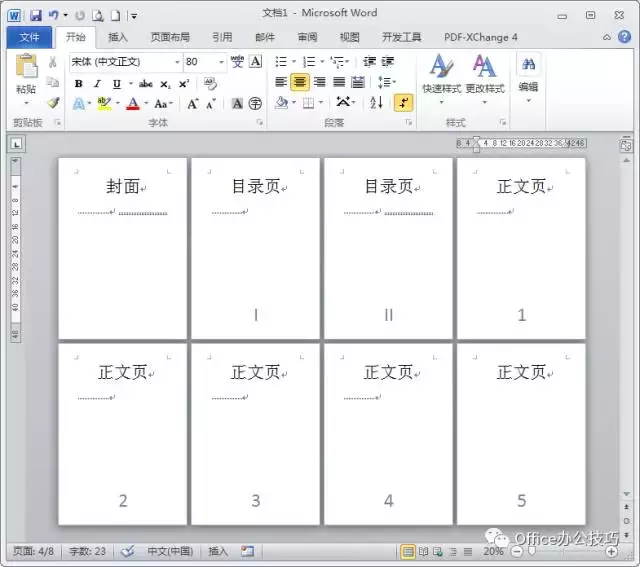Click the Paste clipboard icon
Image resolution: width=640 pixels, height=567 pixels.
(x=26, y=66)
